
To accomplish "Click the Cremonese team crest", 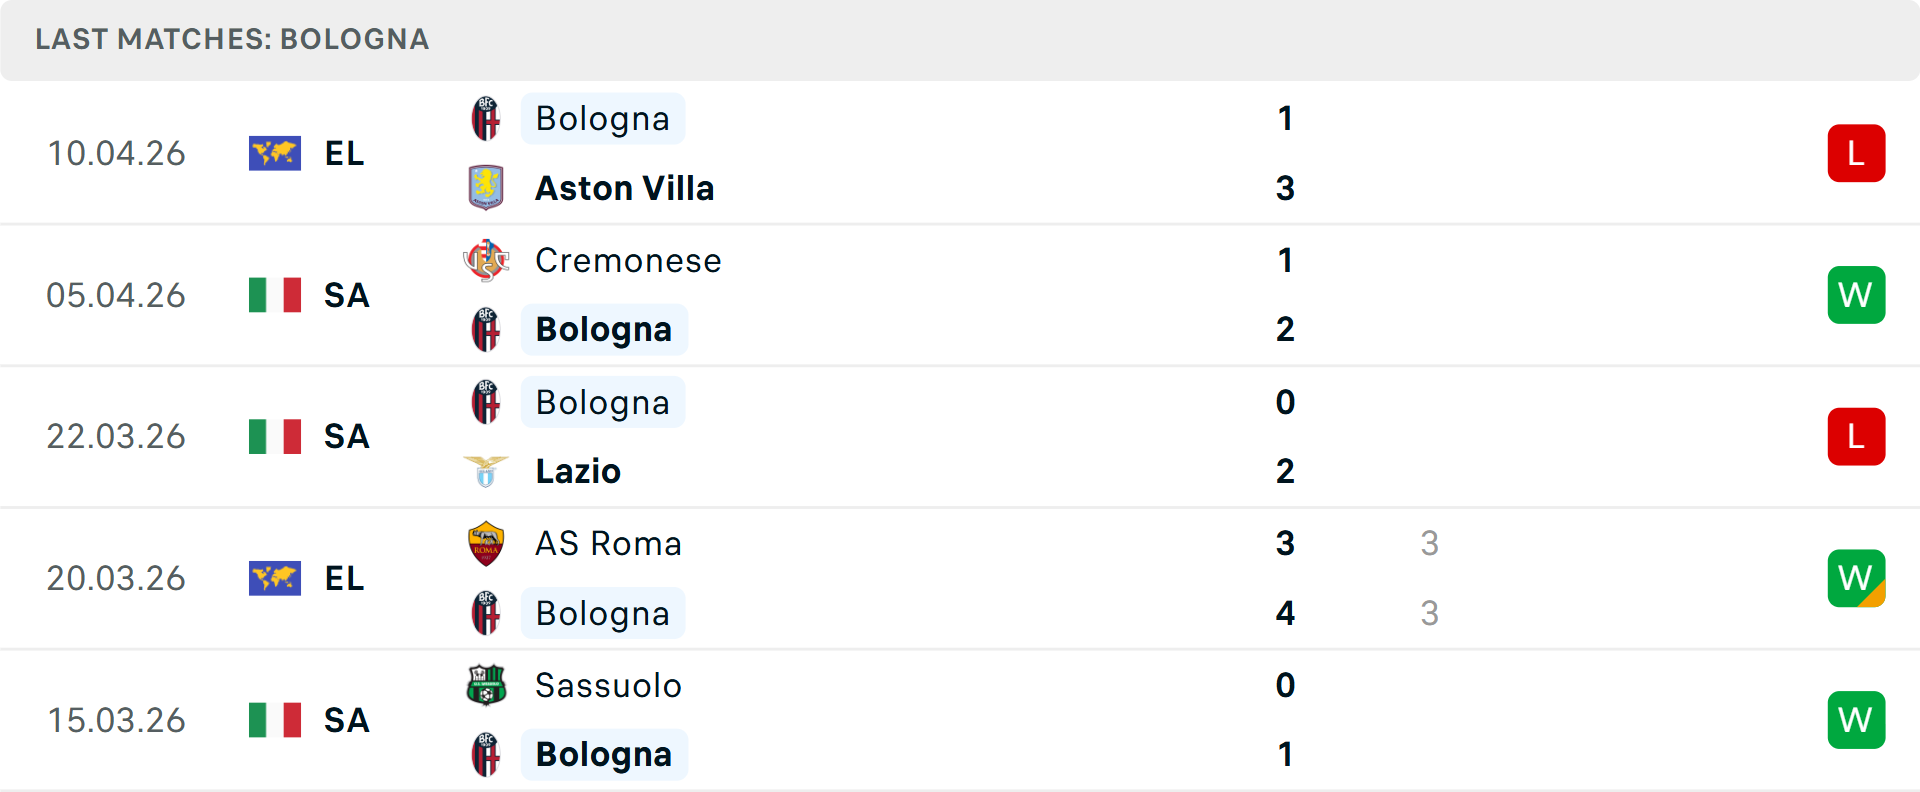I will pyautogui.click(x=486, y=261).
